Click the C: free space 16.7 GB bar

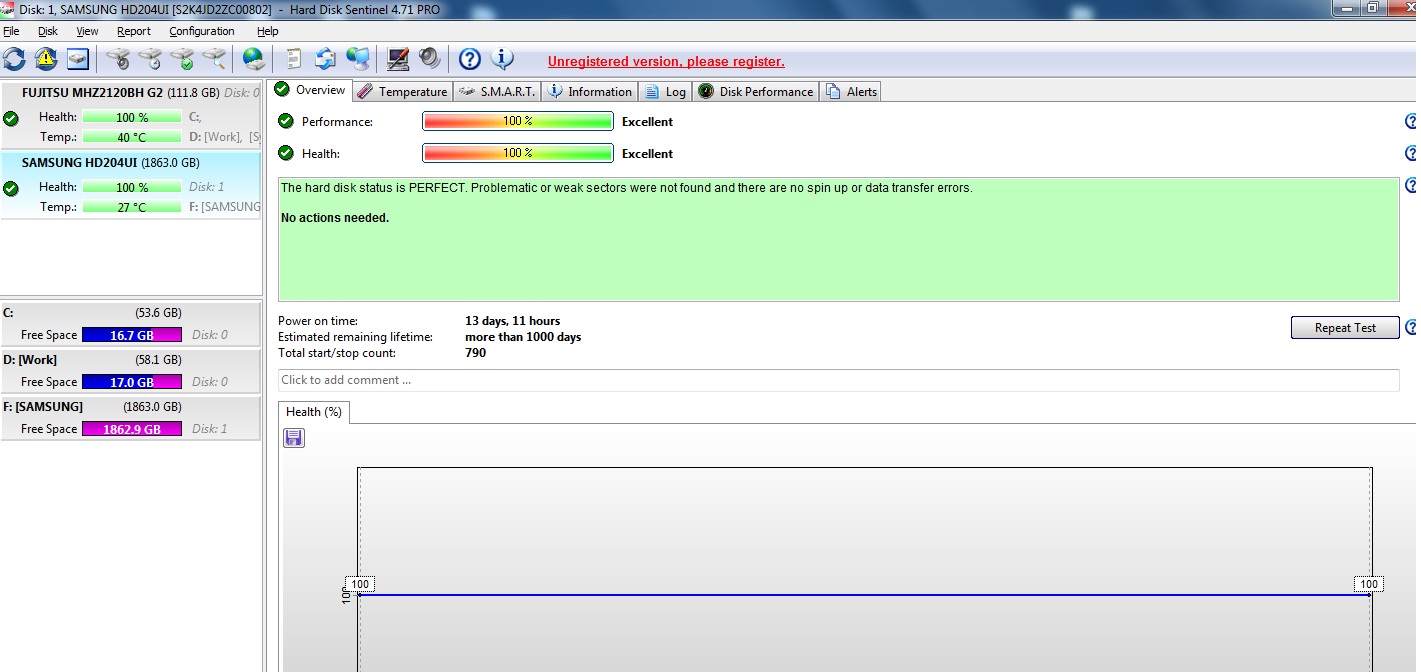coord(132,335)
